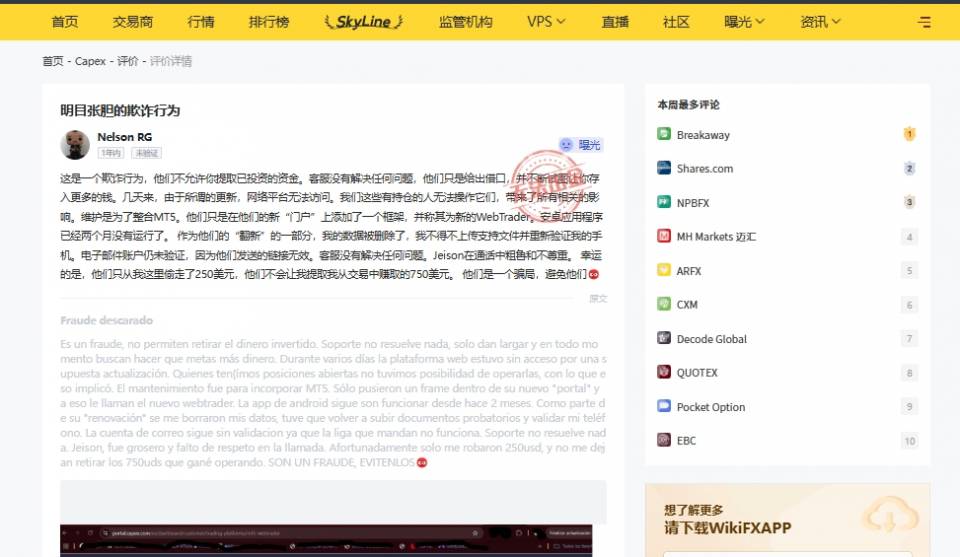The width and height of the screenshot is (960, 557).
Task: Open the attached screenshot thumbnail
Action: click(x=326, y=540)
